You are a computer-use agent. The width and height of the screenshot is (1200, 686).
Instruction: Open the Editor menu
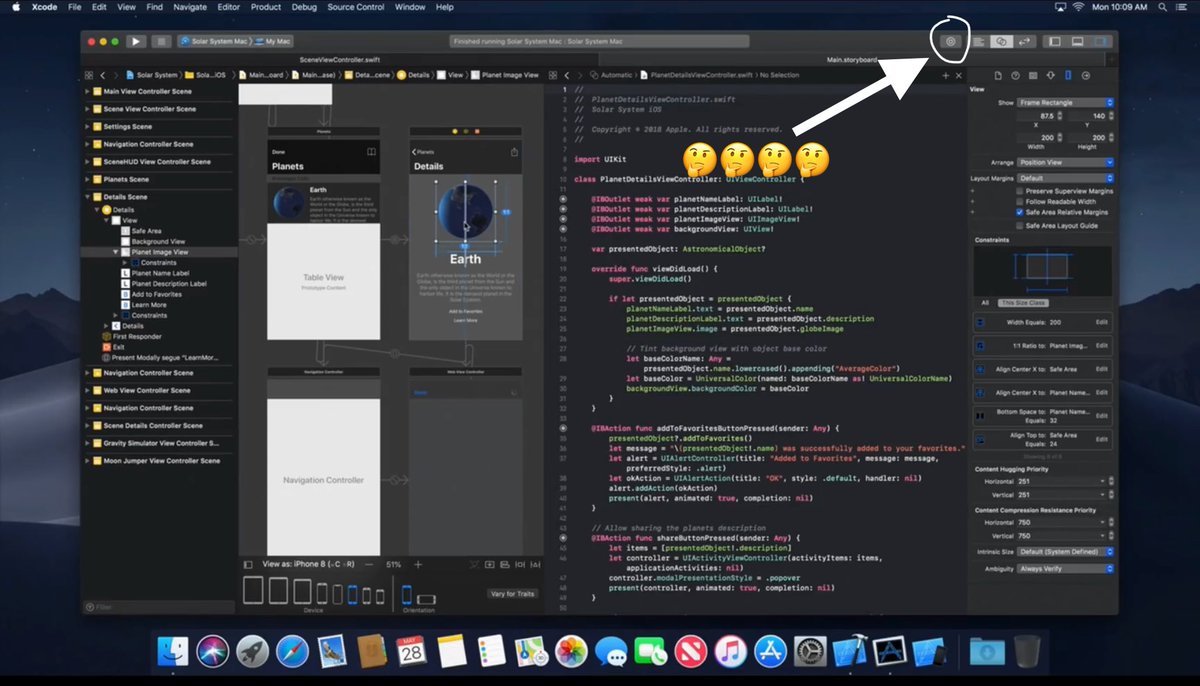coord(228,7)
